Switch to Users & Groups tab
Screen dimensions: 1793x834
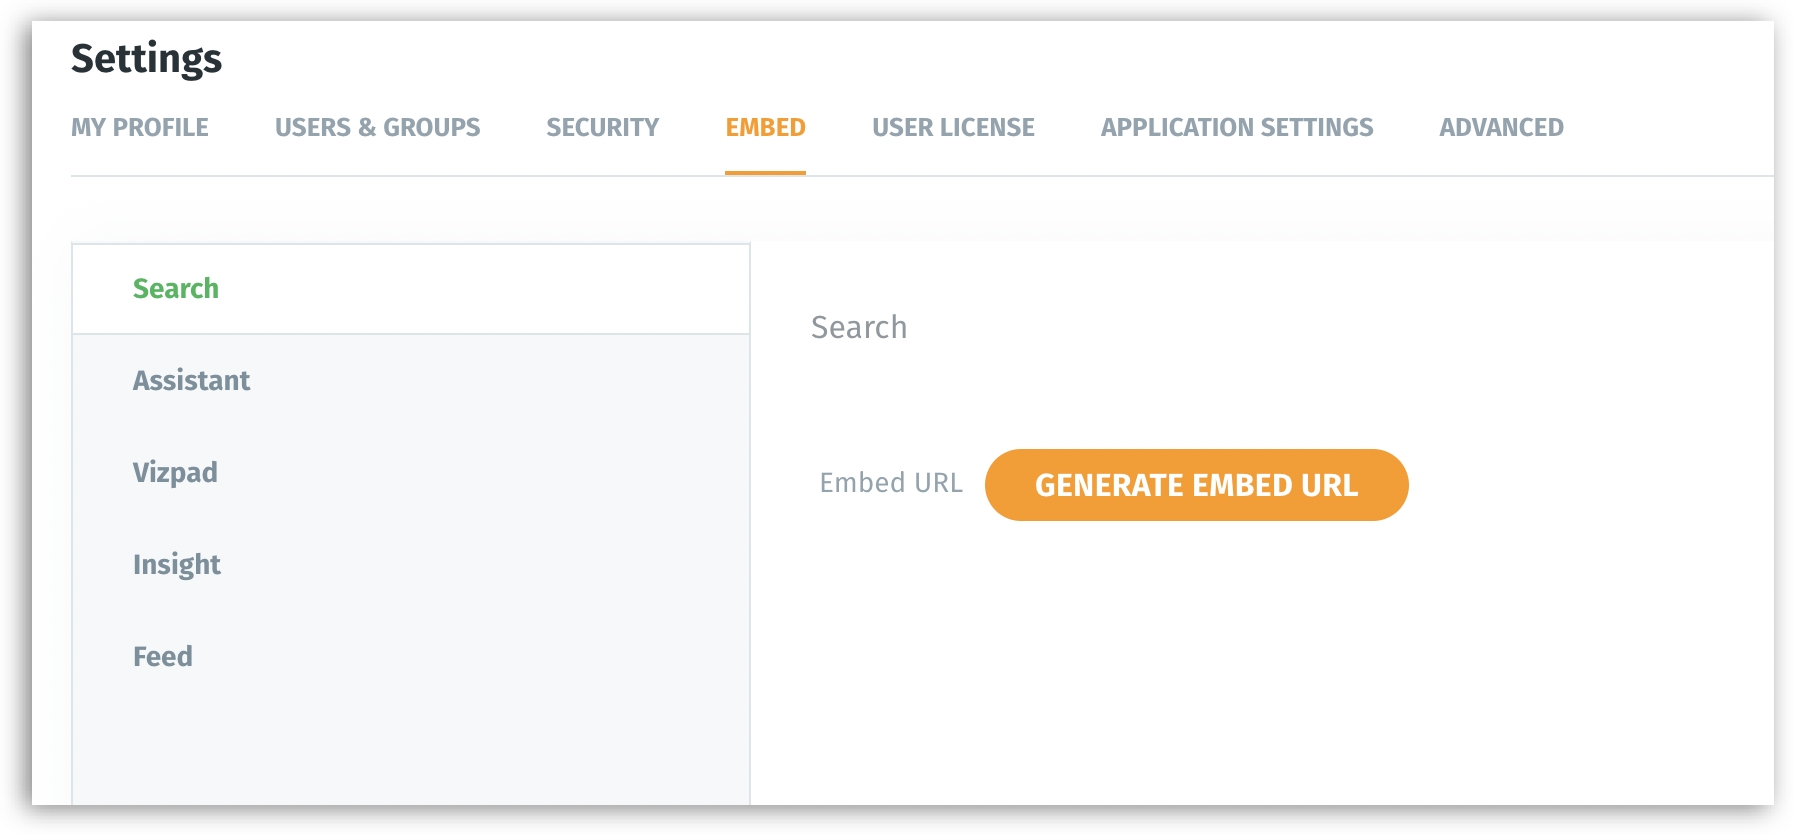(377, 128)
